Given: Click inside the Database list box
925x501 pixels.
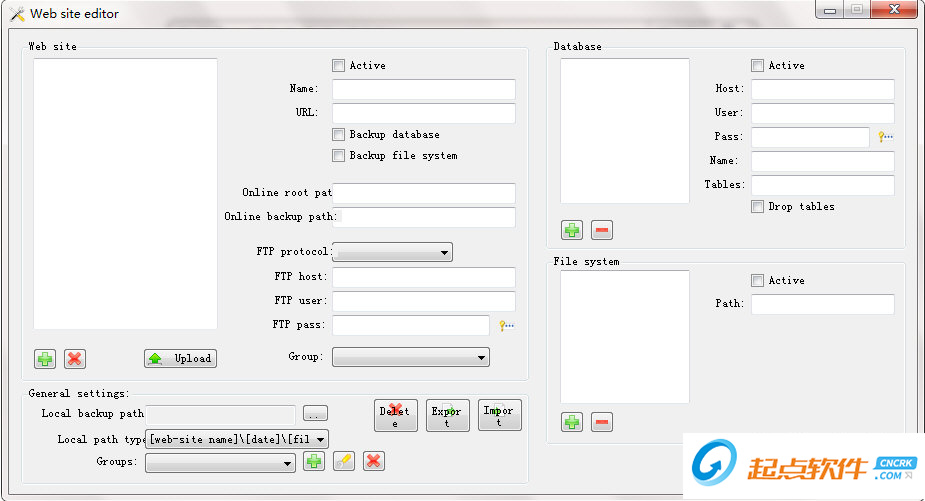Looking at the screenshot, I should [x=625, y=130].
